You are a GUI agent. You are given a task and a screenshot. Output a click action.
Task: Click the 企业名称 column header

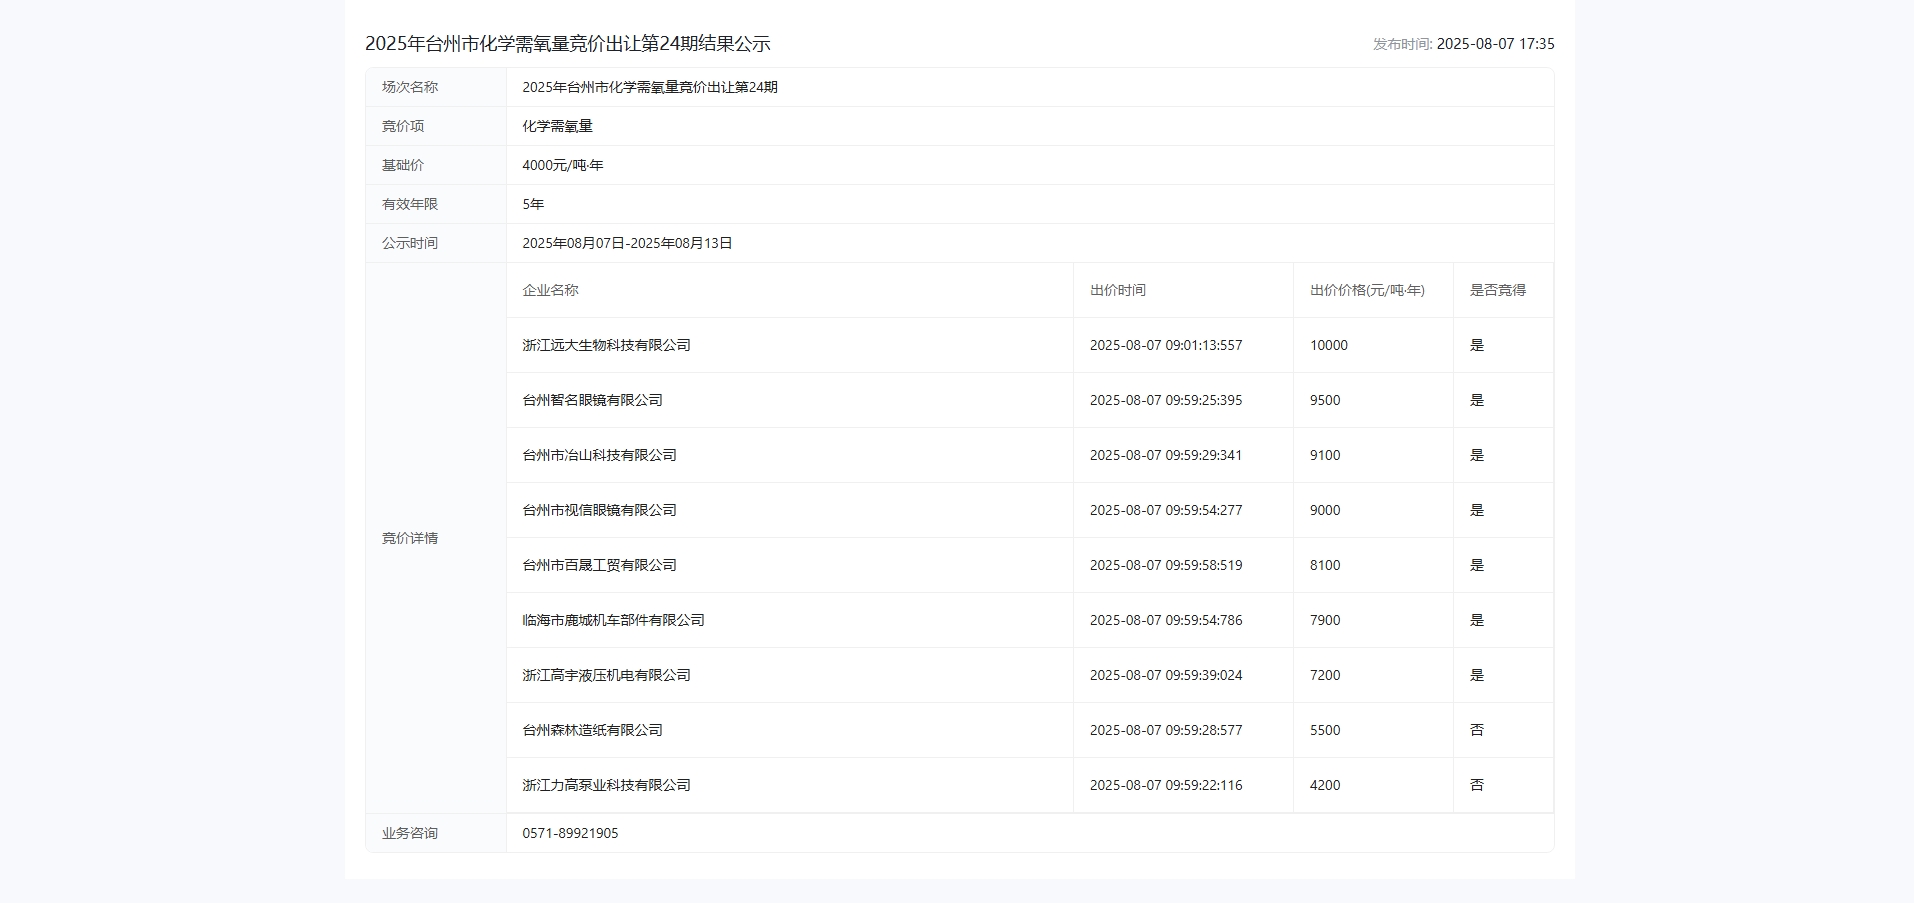549,290
